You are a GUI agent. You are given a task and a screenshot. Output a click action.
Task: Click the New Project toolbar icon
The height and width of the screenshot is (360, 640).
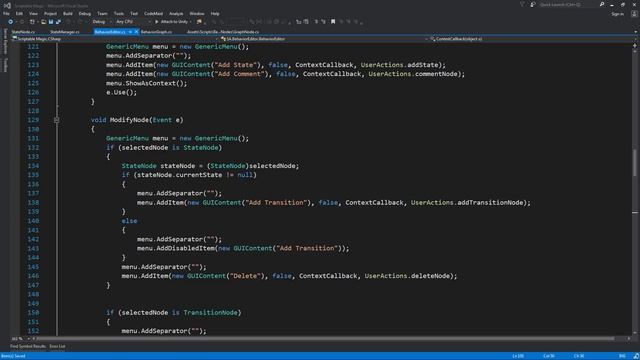pyautogui.click(x=32, y=22)
